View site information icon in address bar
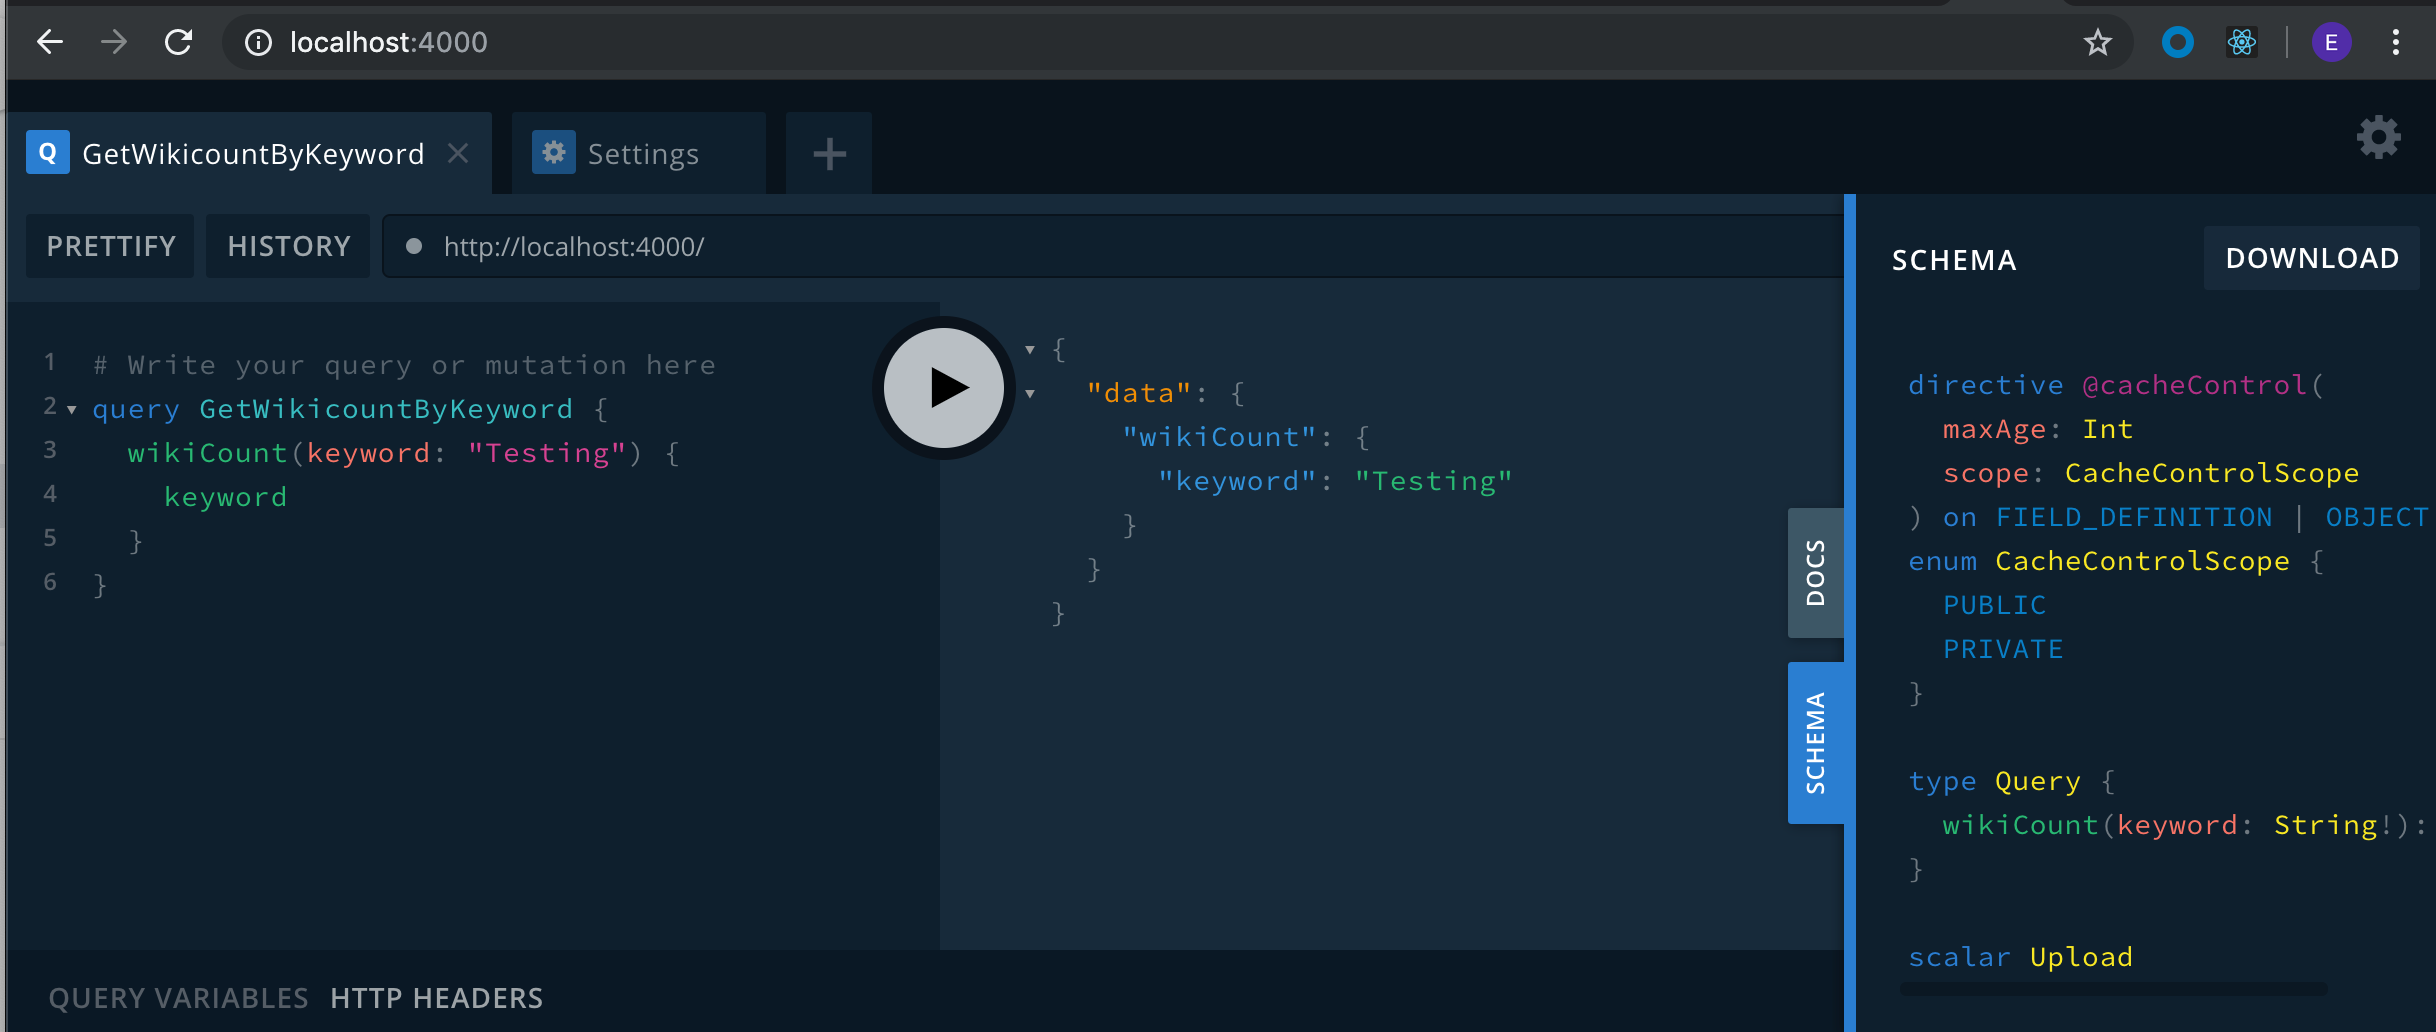The height and width of the screenshot is (1032, 2436). tap(258, 42)
